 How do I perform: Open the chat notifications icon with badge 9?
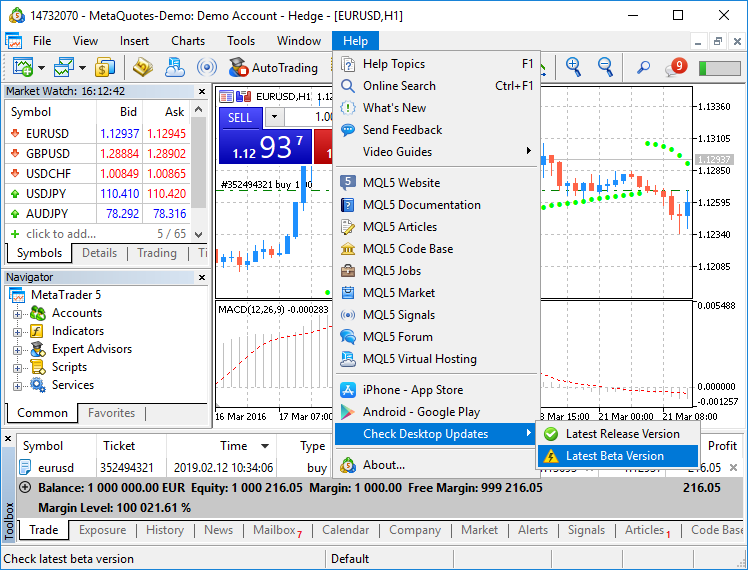[x=675, y=67]
